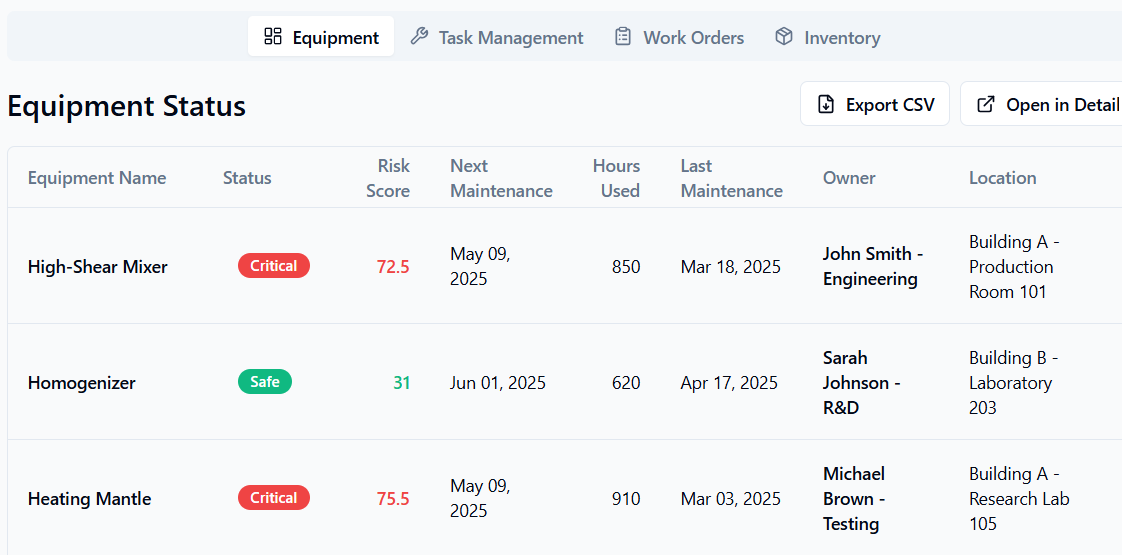This screenshot has height=555, width=1122.
Task: Click owner John Smith - Engineering
Action: click(x=871, y=266)
